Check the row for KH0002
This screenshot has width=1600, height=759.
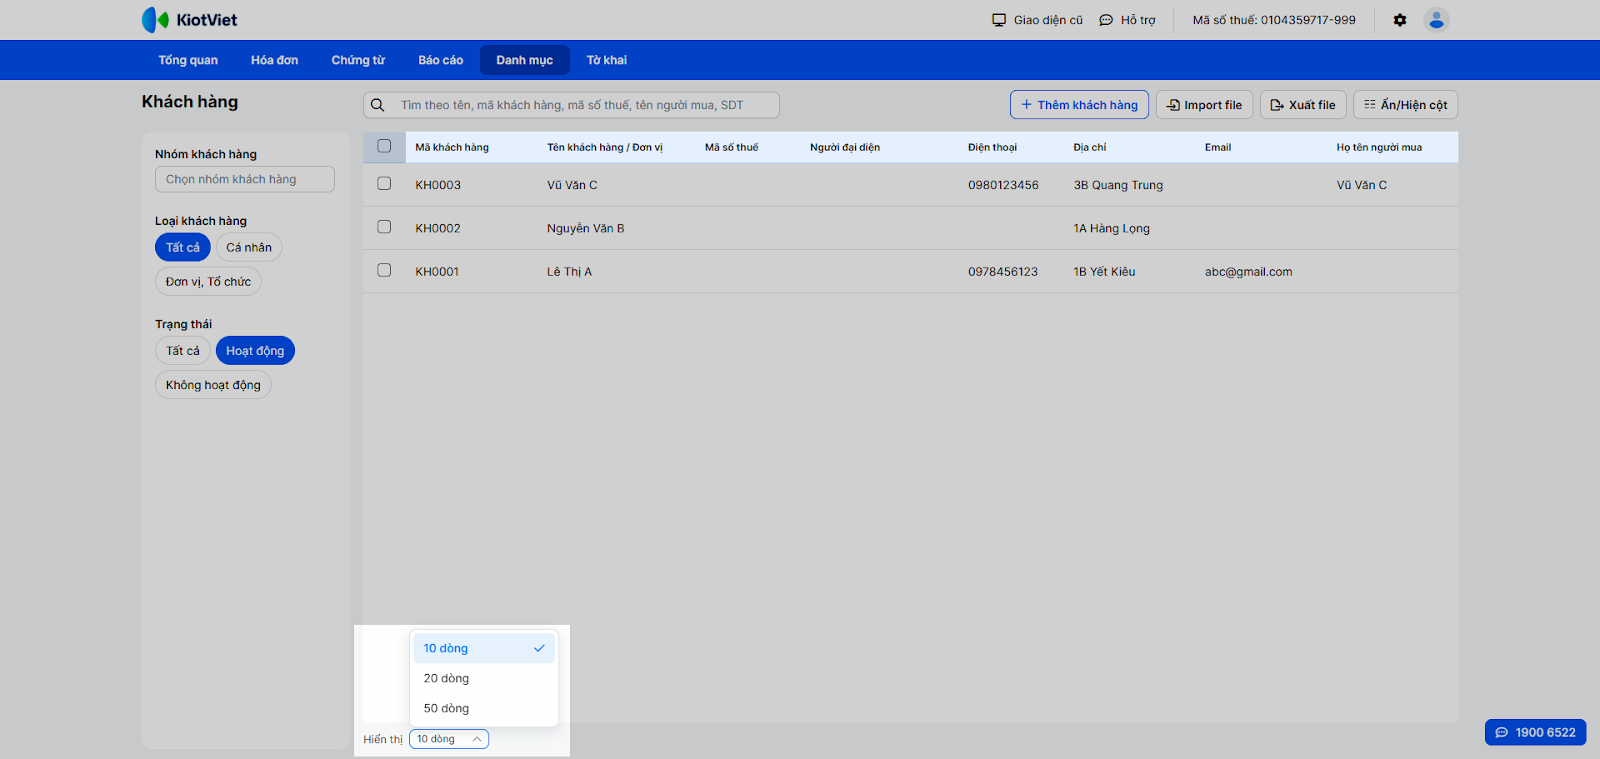(384, 227)
